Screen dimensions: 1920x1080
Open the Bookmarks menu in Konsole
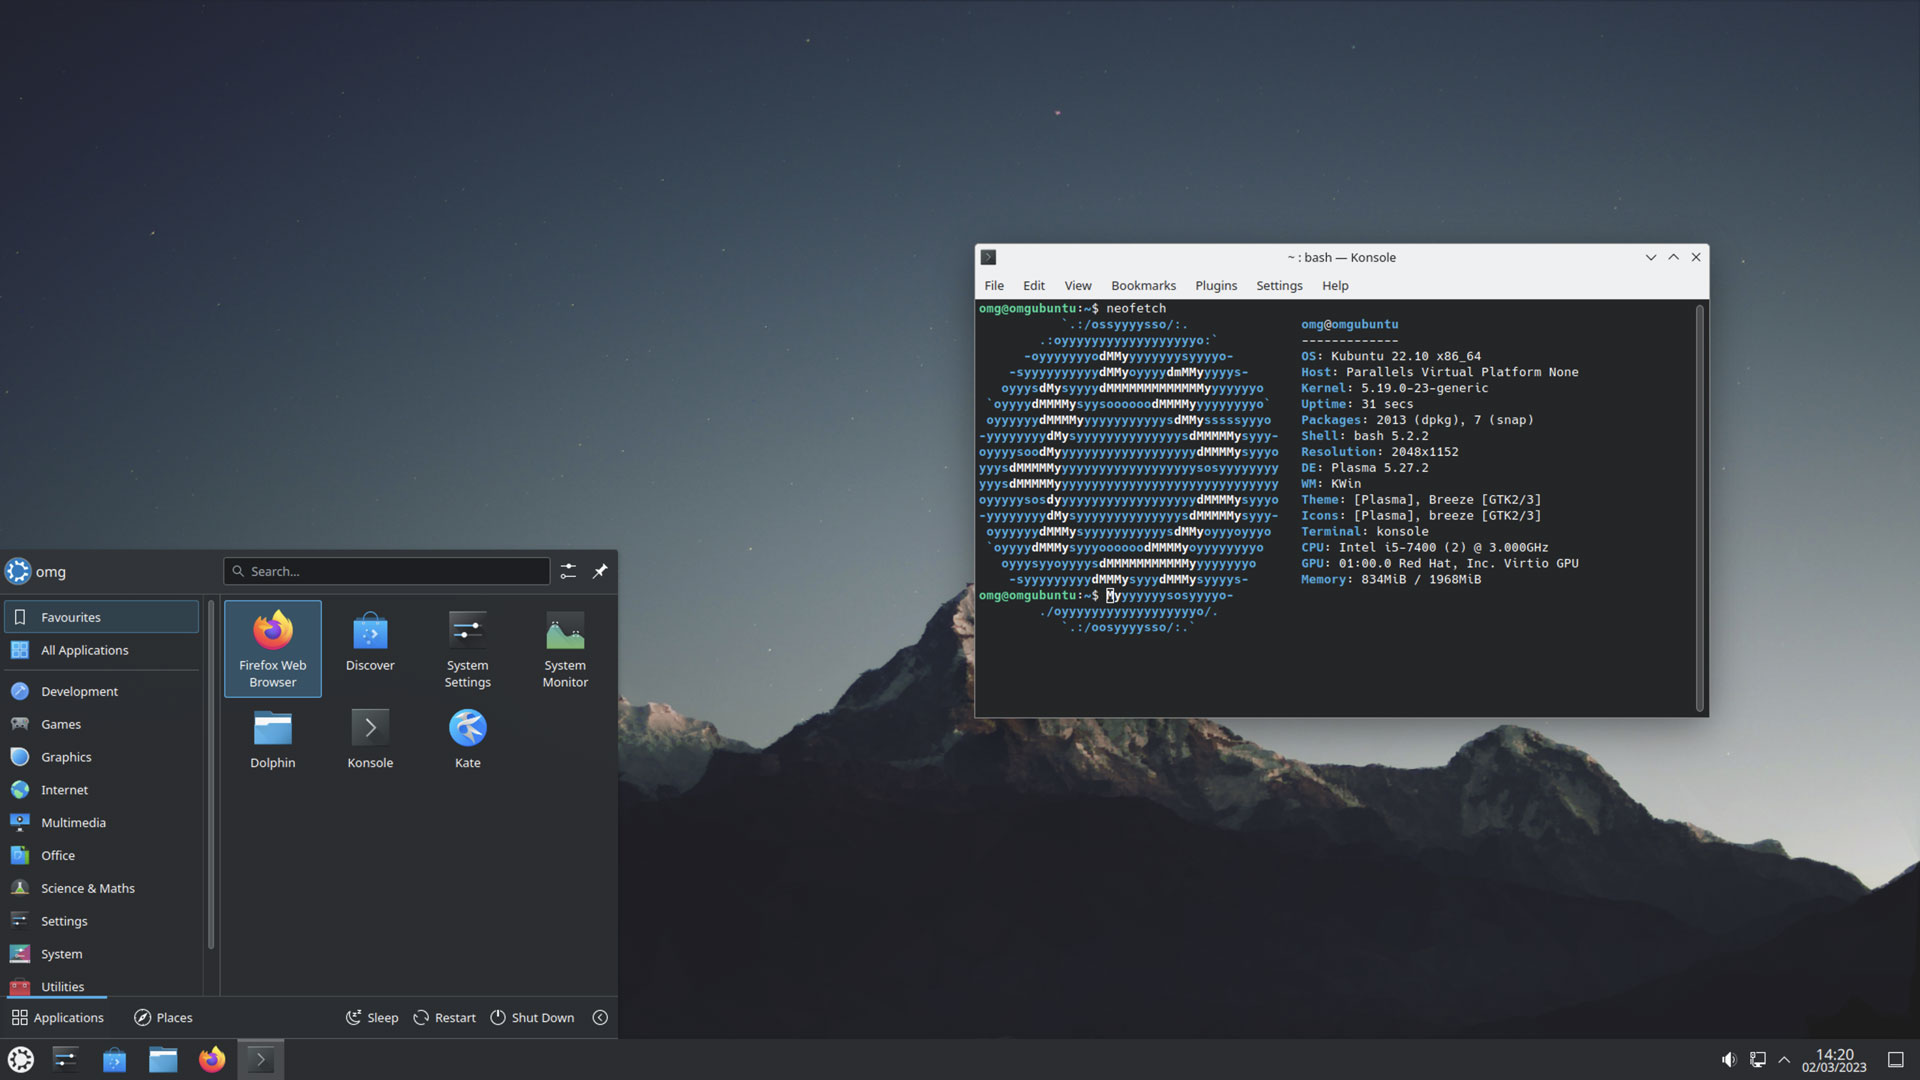(x=1143, y=285)
